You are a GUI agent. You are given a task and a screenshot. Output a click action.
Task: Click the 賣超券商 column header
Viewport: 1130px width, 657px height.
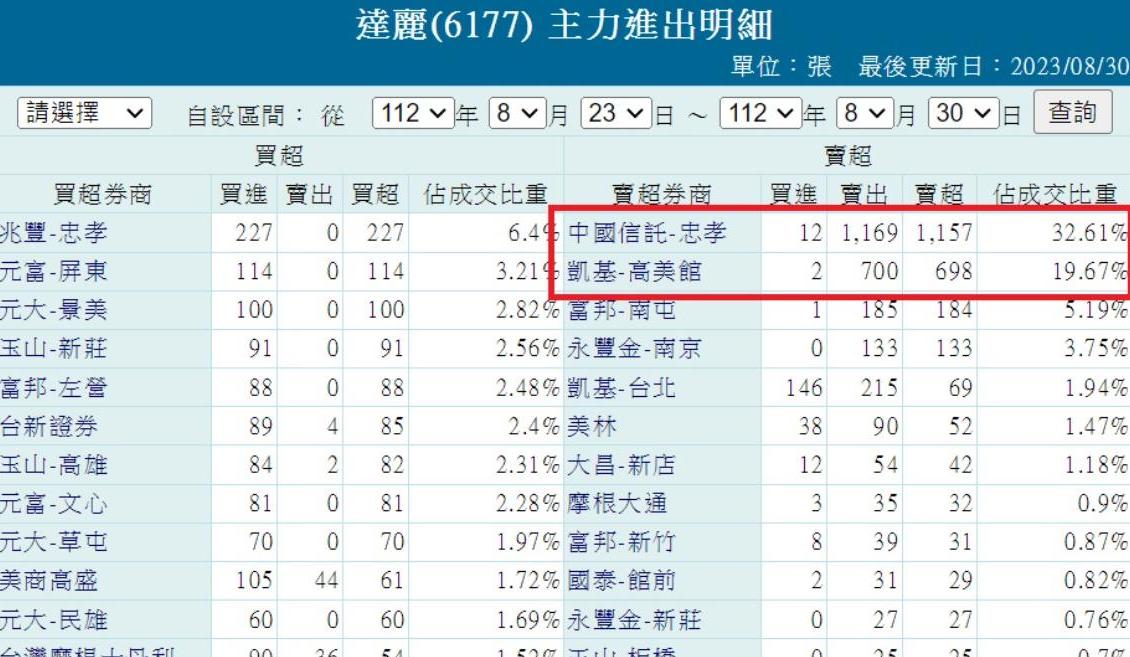tap(661, 194)
